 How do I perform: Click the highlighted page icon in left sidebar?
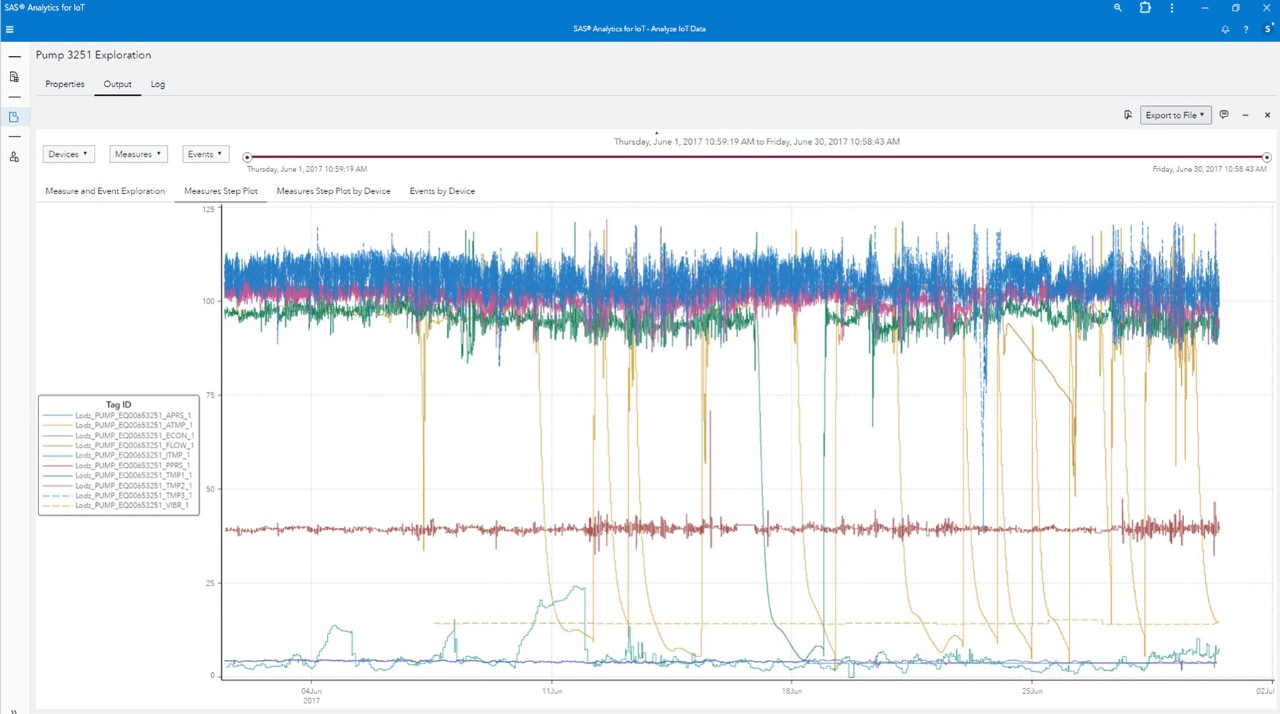14,116
